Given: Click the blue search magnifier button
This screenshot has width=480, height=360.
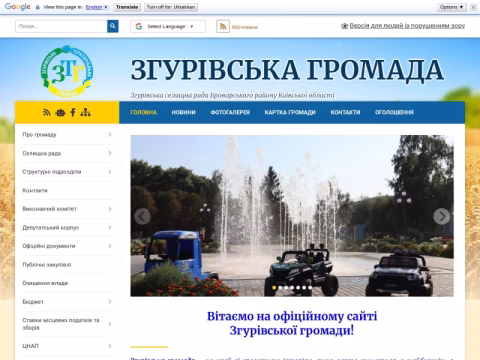Looking at the screenshot, I should (113, 26).
